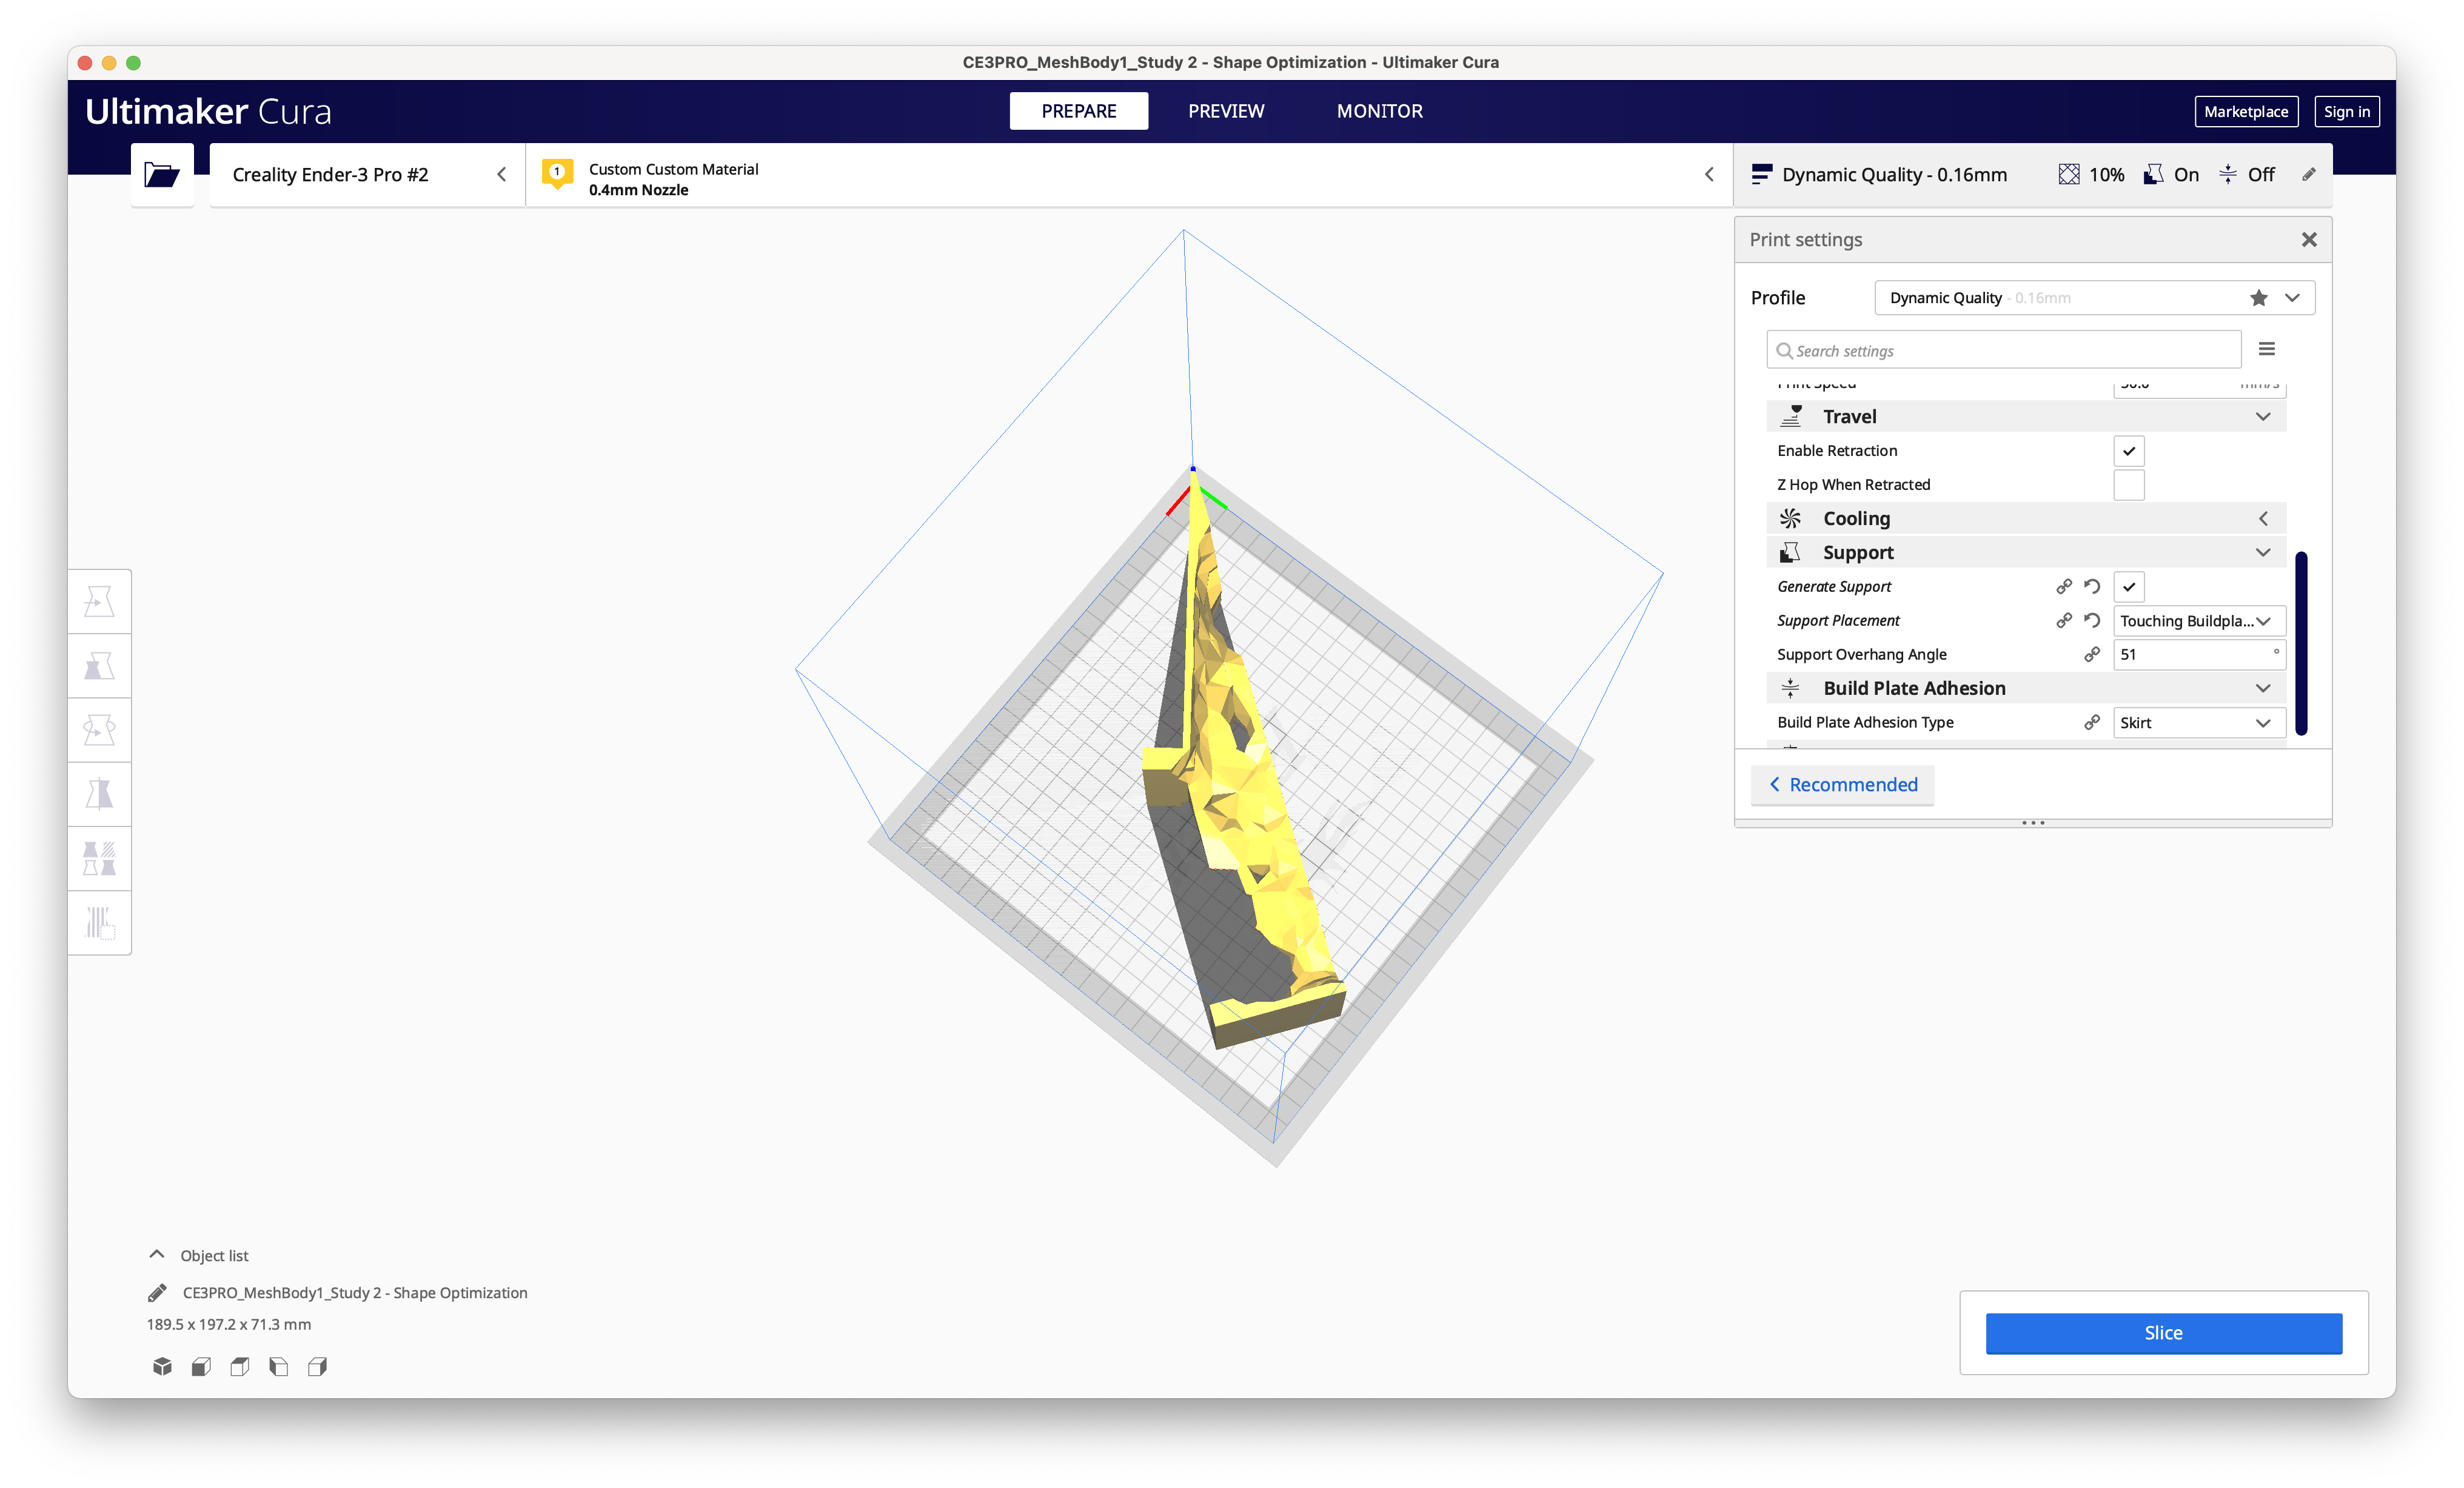Switch to Recommended settings mode

coord(1842,785)
